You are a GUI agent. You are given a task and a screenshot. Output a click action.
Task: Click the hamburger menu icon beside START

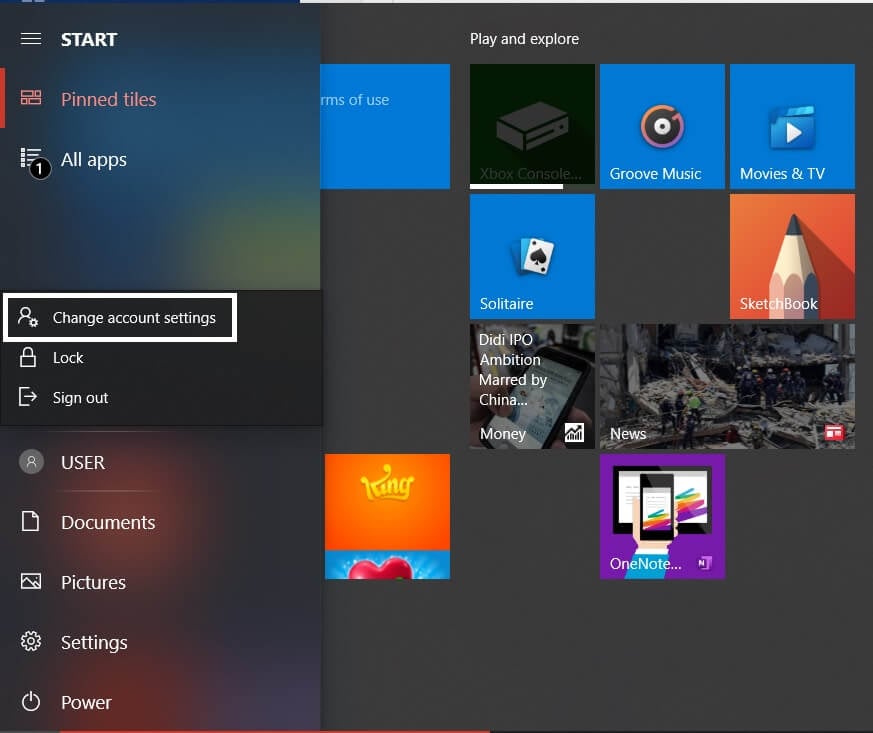[31, 38]
